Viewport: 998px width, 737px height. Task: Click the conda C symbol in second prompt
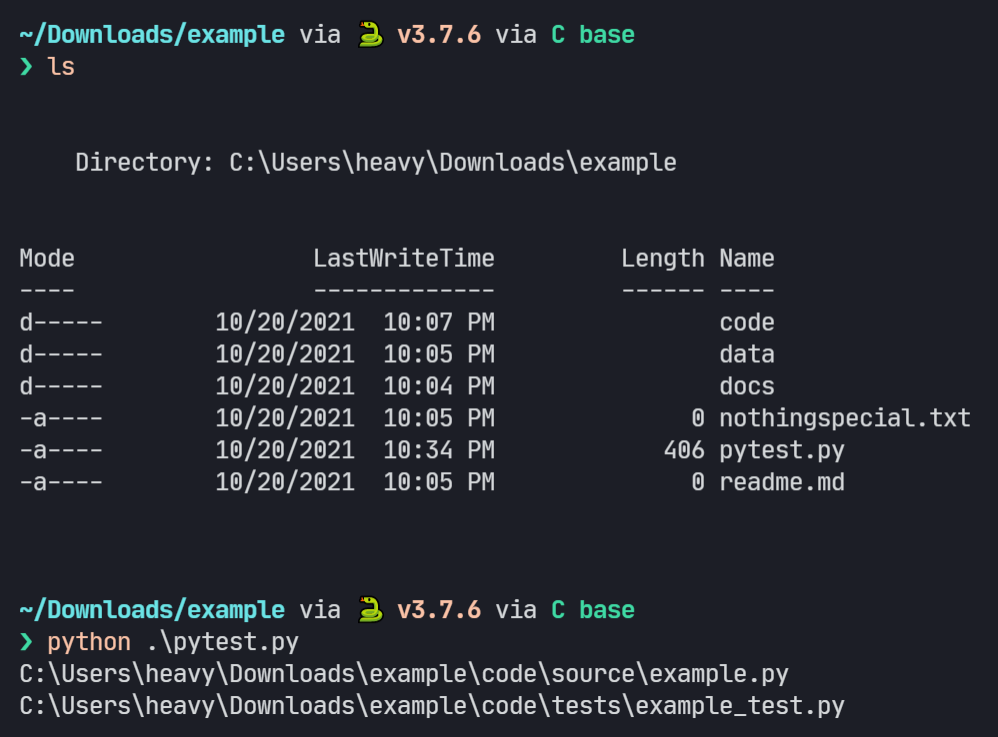558,610
